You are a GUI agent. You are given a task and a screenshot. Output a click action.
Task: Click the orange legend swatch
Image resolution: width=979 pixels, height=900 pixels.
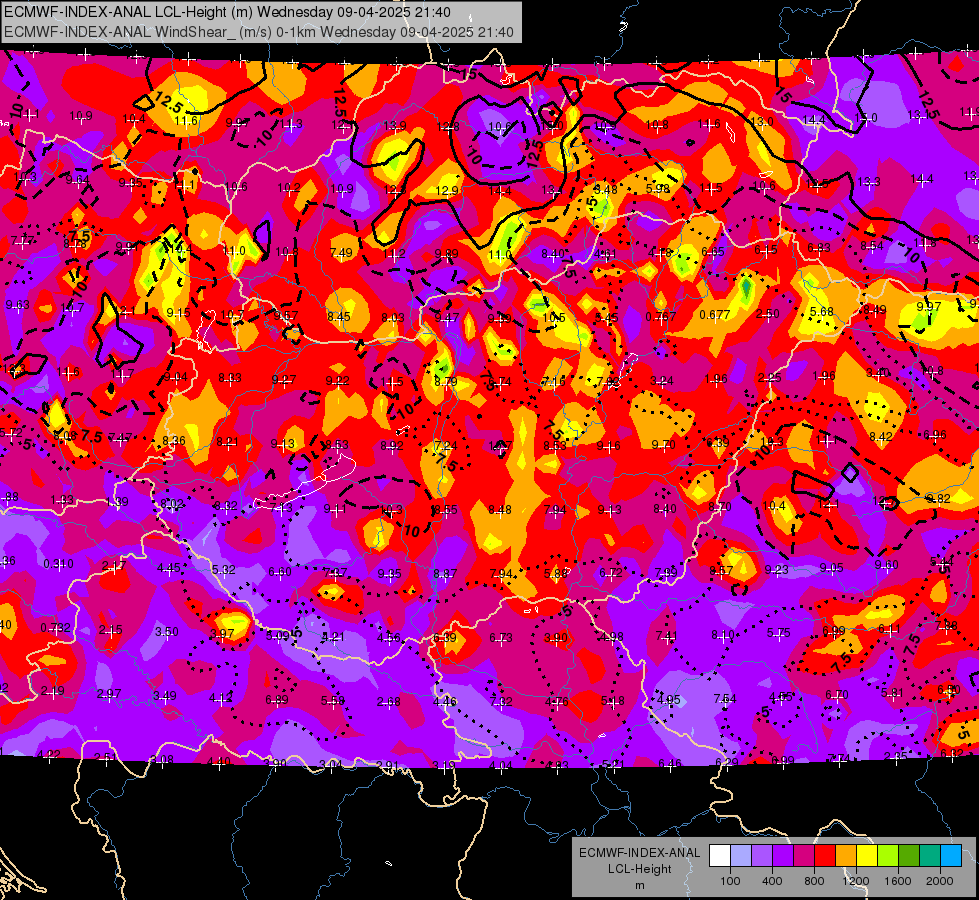tap(846, 856)
